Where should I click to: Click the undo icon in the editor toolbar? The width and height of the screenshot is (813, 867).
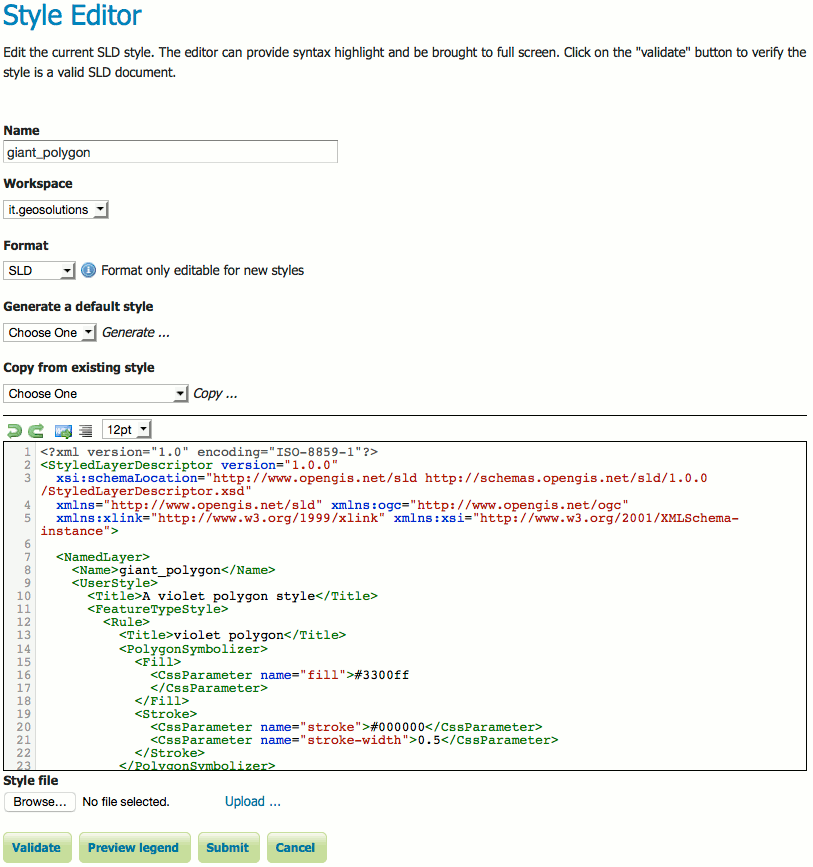point(14,430)
